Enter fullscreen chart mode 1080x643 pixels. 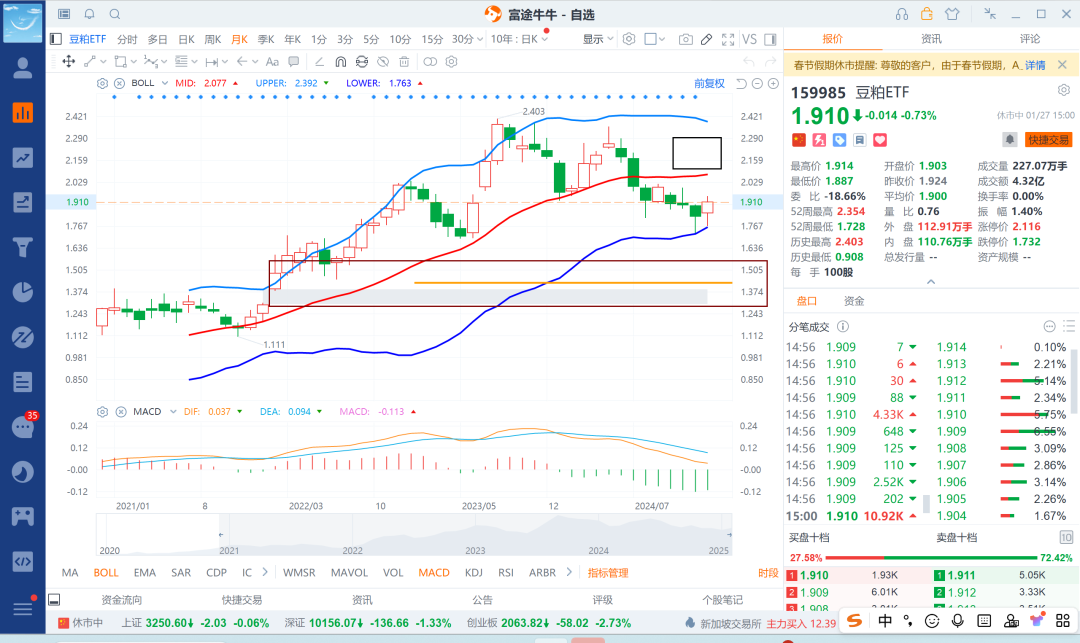click(728, 39)
